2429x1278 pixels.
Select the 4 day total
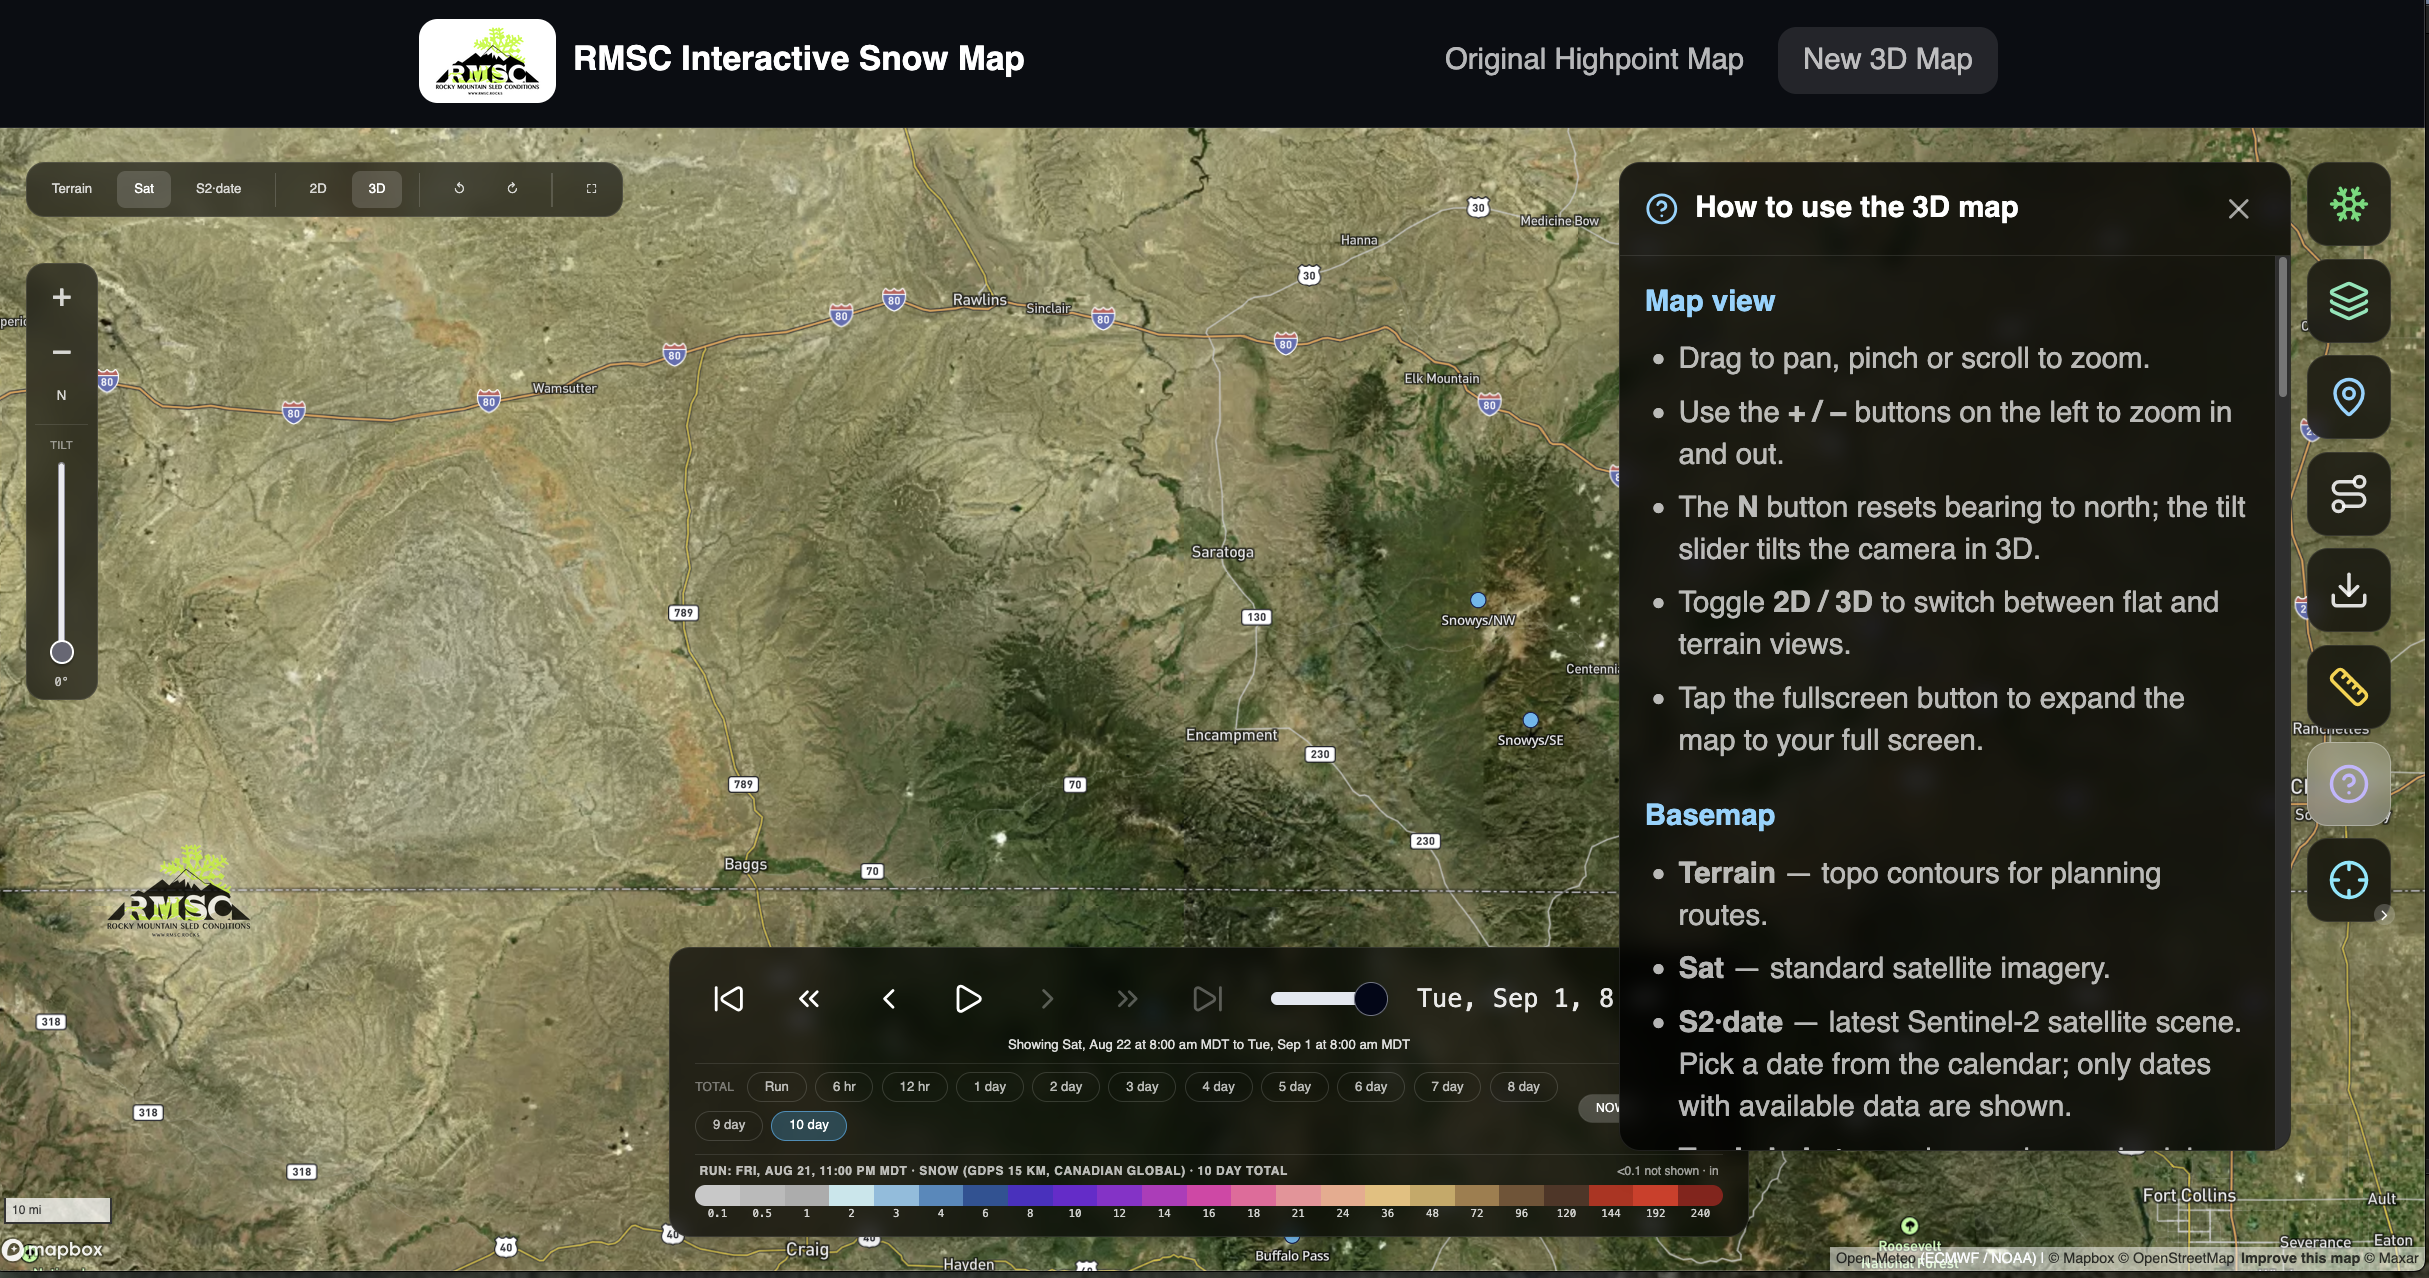[1218, 1086]
